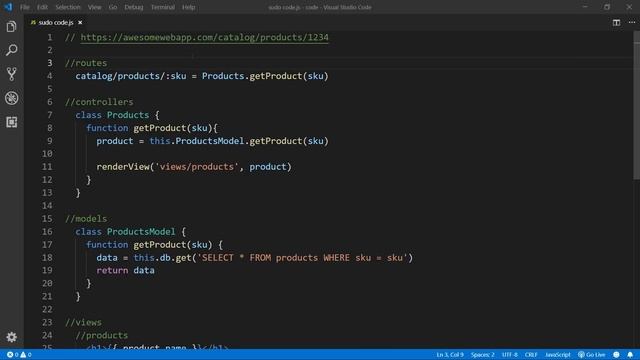This screenshot has width=640, height=360.
Task: Click line number 7 in the gutter
Action: click(x=49, y=115)
